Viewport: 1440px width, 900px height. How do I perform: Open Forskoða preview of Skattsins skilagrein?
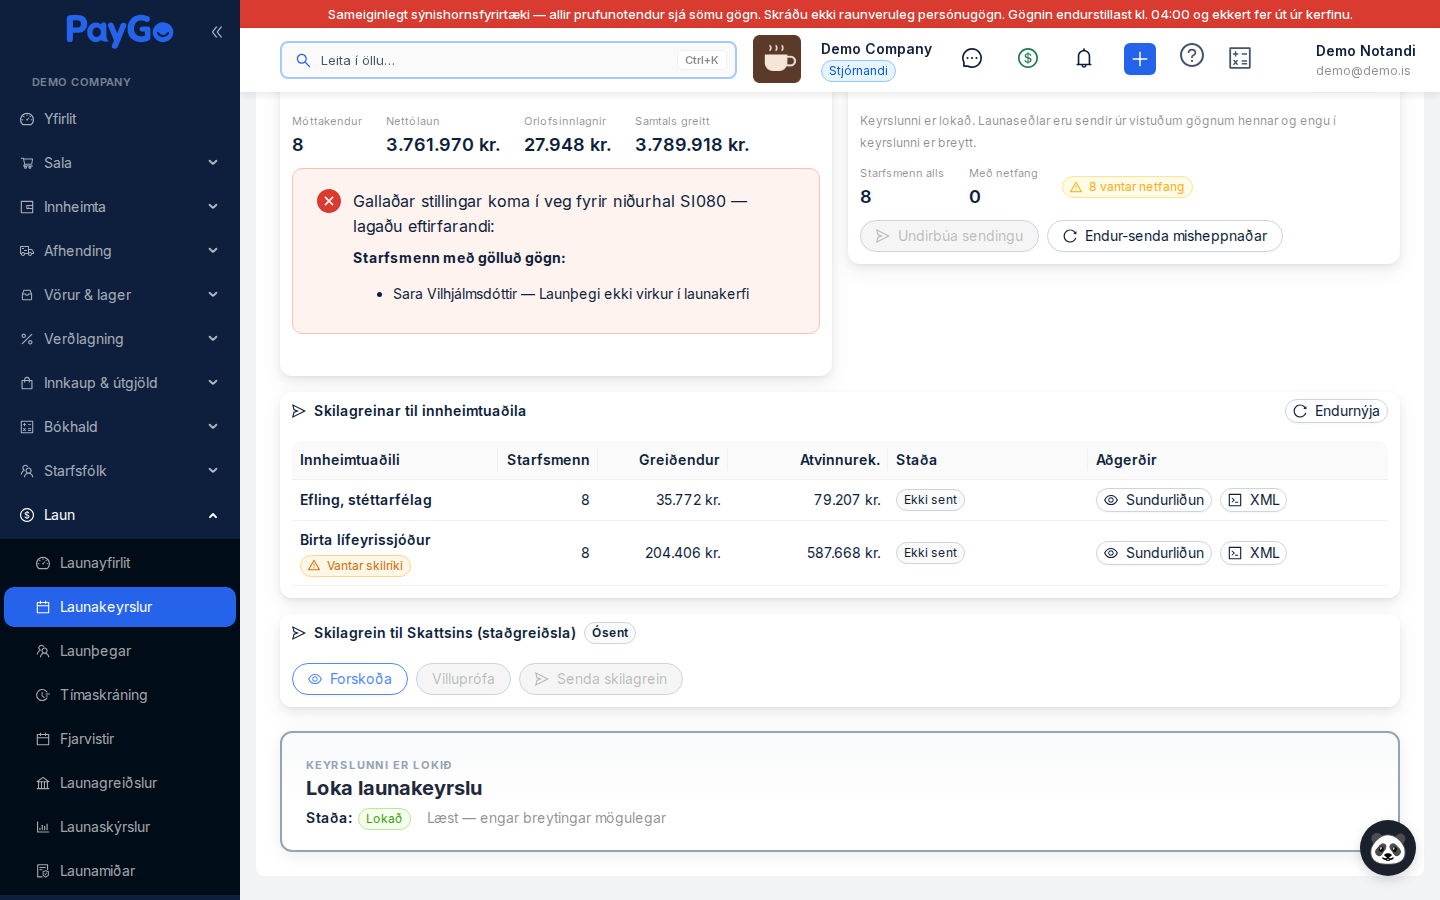(x=350, y=679)
